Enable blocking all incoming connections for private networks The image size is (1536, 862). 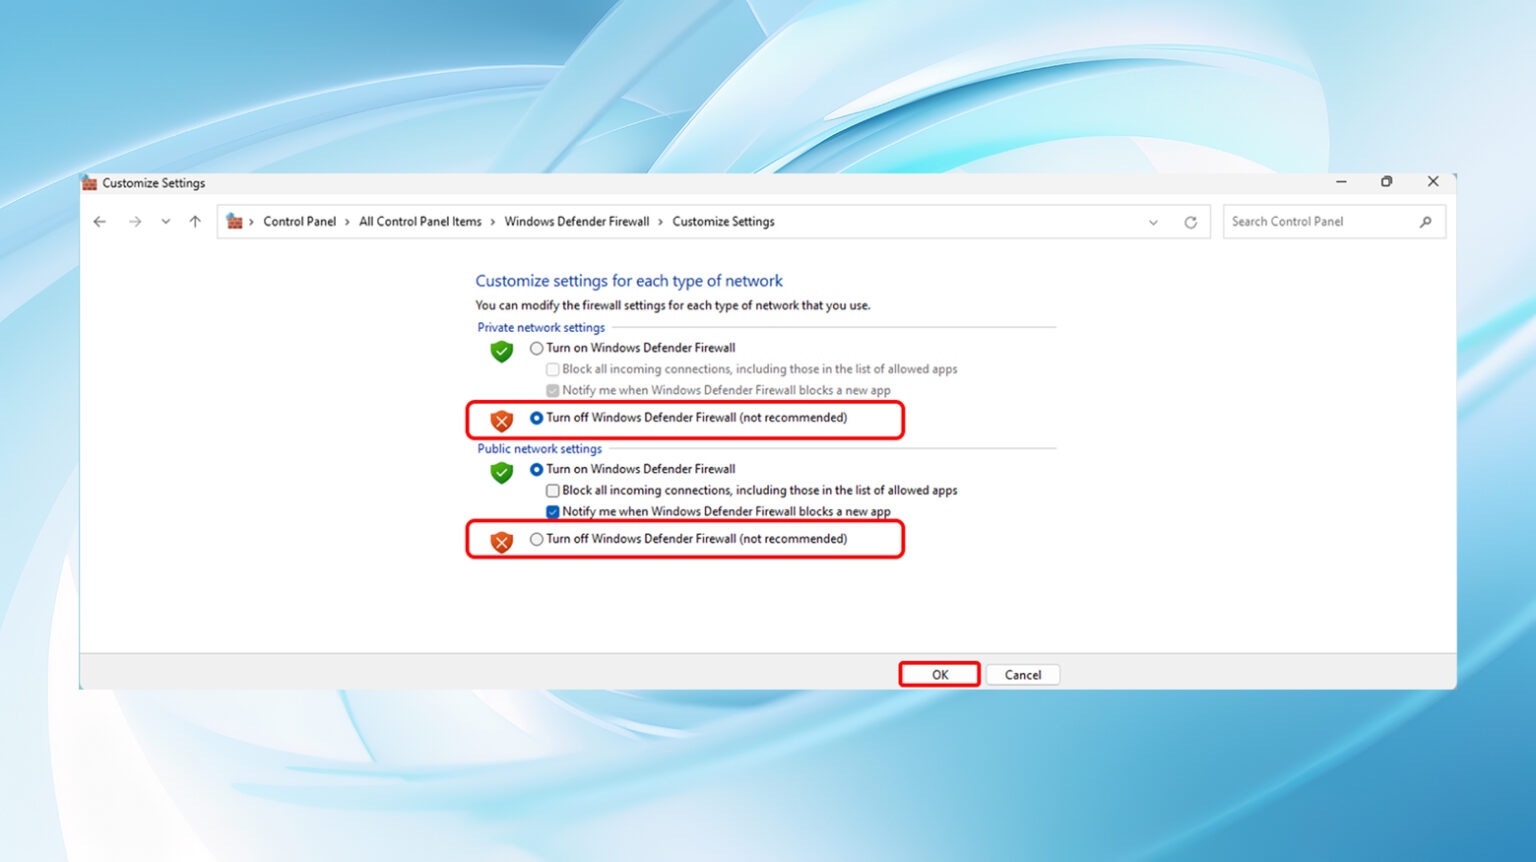tap(552, 369)
